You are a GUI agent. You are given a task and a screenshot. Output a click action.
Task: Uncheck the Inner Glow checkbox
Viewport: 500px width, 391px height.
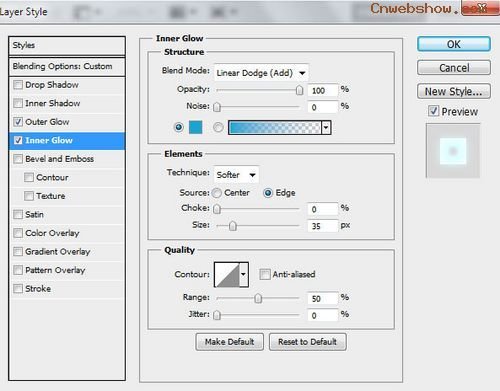18,140
